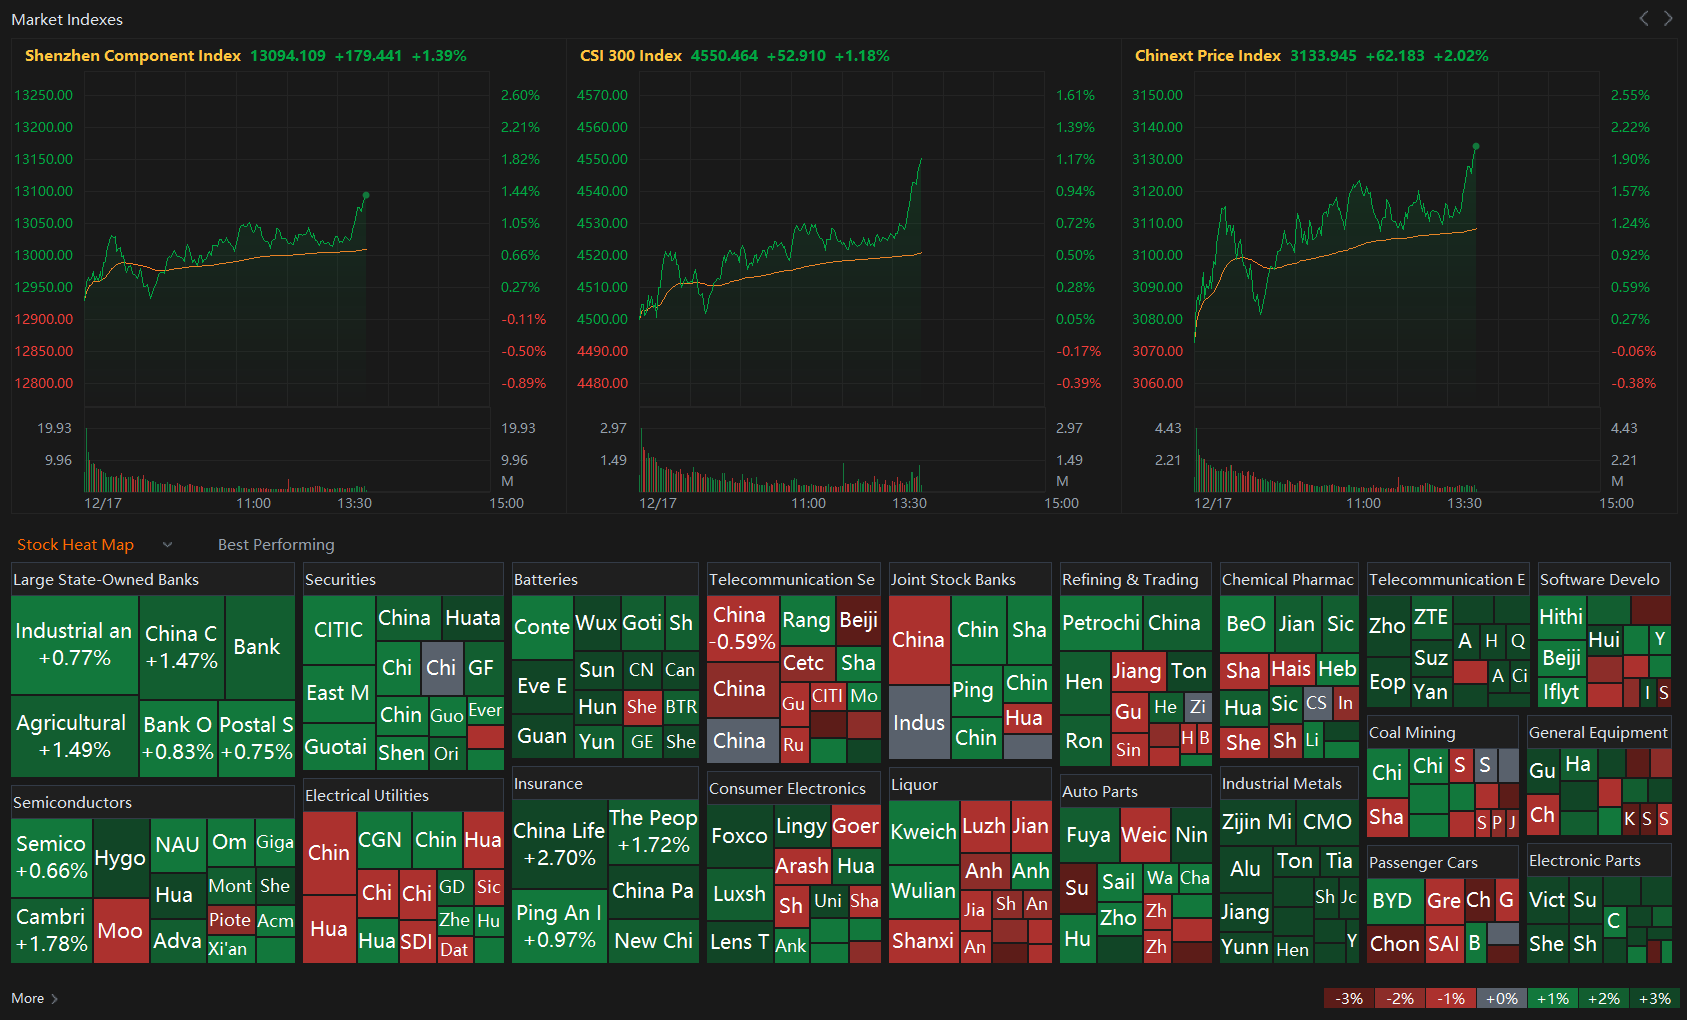Select the Foxco tile in Consumer Electronics
The image size is (1687, 1020).
739,836
